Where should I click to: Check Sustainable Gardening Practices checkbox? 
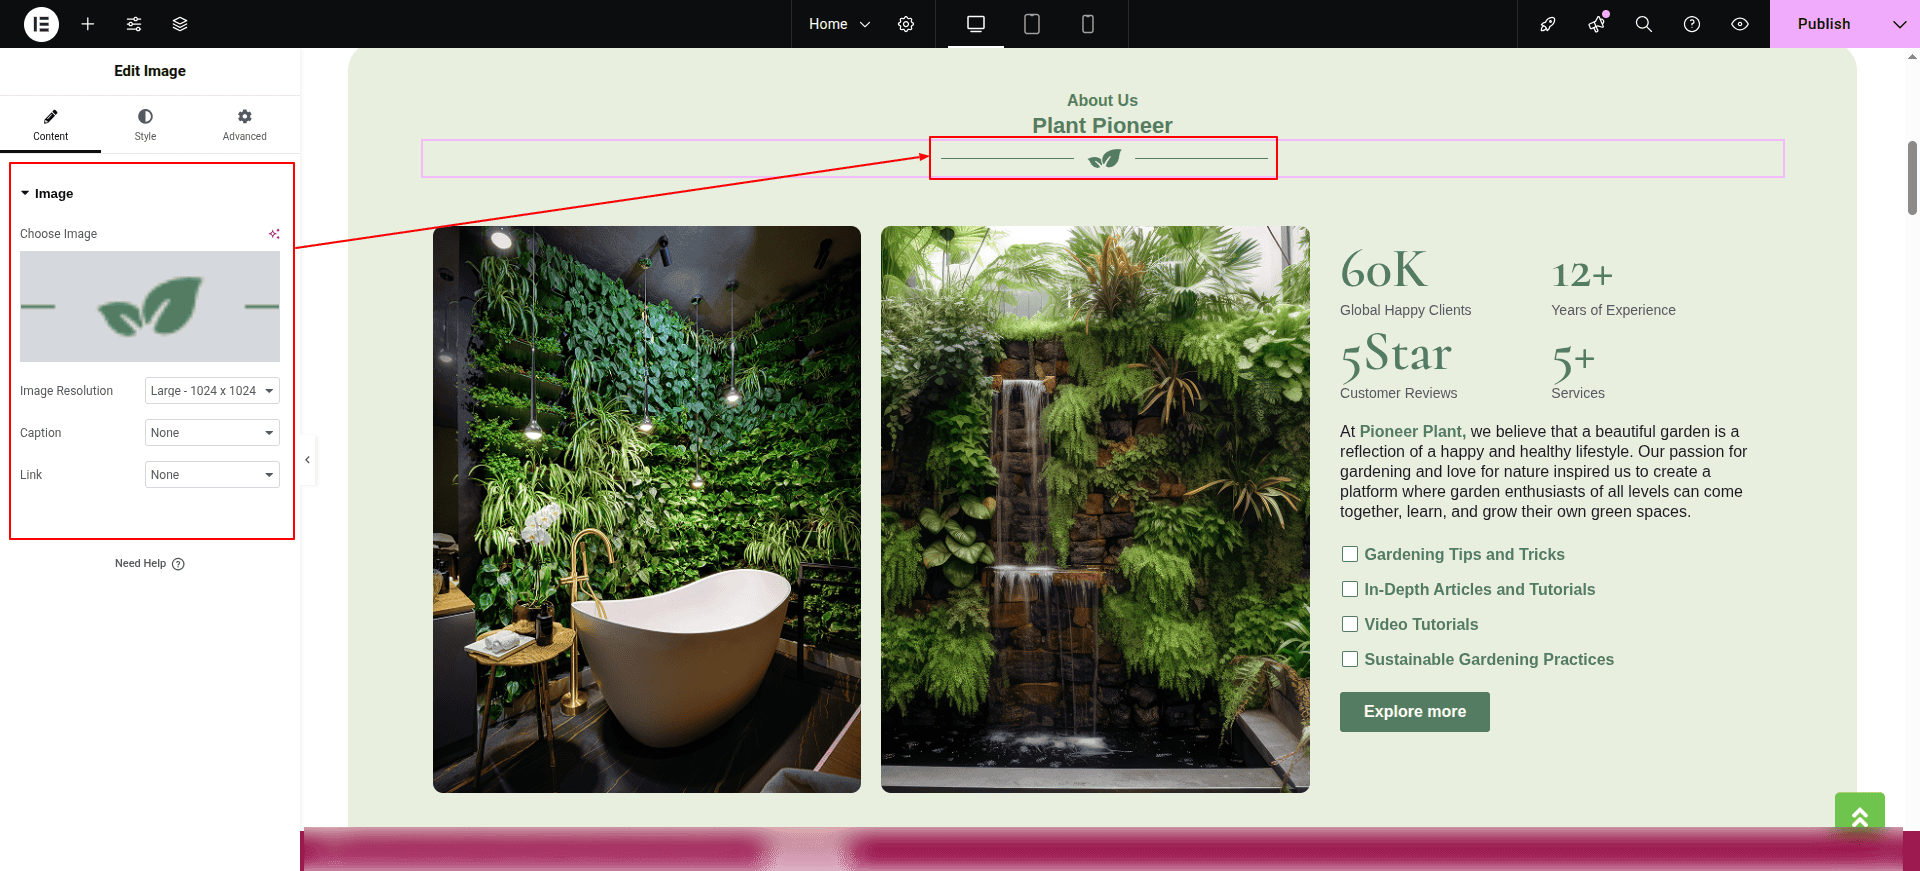click(1350, 659)
